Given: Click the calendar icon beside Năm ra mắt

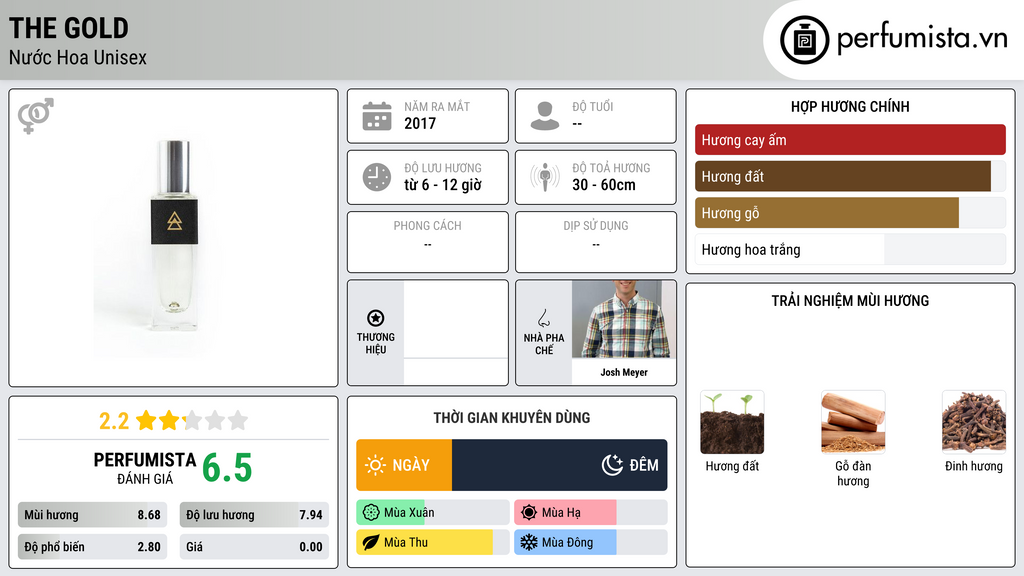Looking at the screenshot, I should (x=377, y=116).
